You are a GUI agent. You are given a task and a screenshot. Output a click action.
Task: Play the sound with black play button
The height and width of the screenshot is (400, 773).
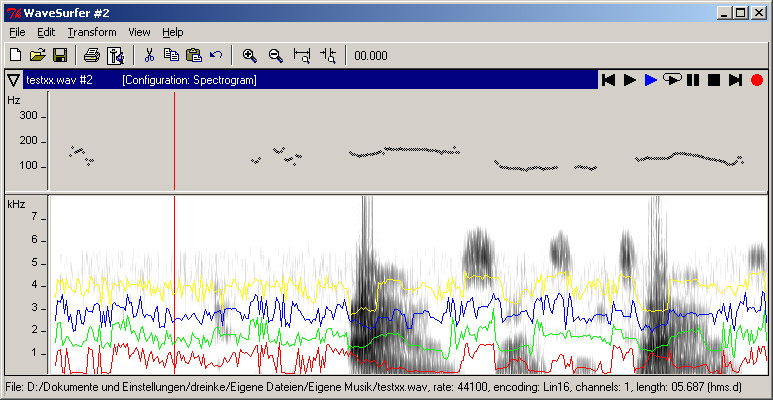click(630, 80)
